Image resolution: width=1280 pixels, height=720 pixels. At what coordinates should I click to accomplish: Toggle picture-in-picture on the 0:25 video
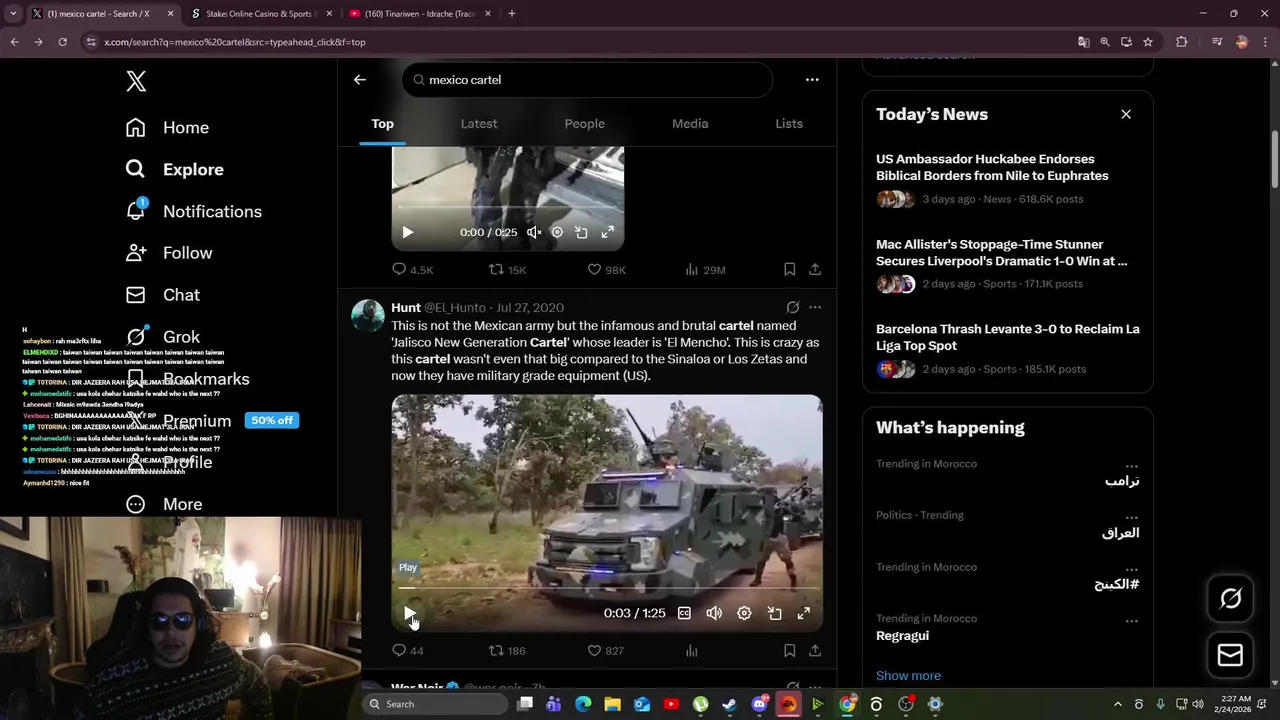[581, 232]
